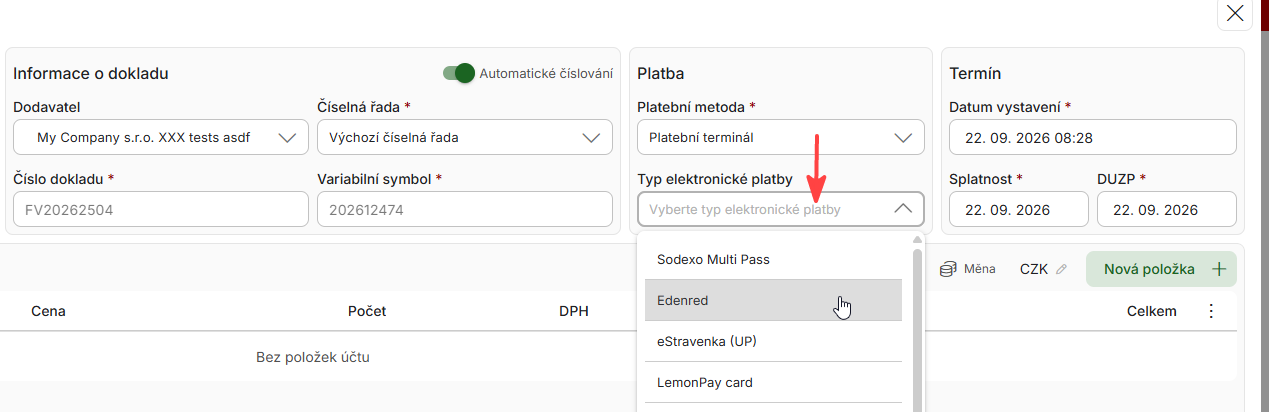Close the document dialog with X icon
Screen dimensions: 1269x412
1235,13
